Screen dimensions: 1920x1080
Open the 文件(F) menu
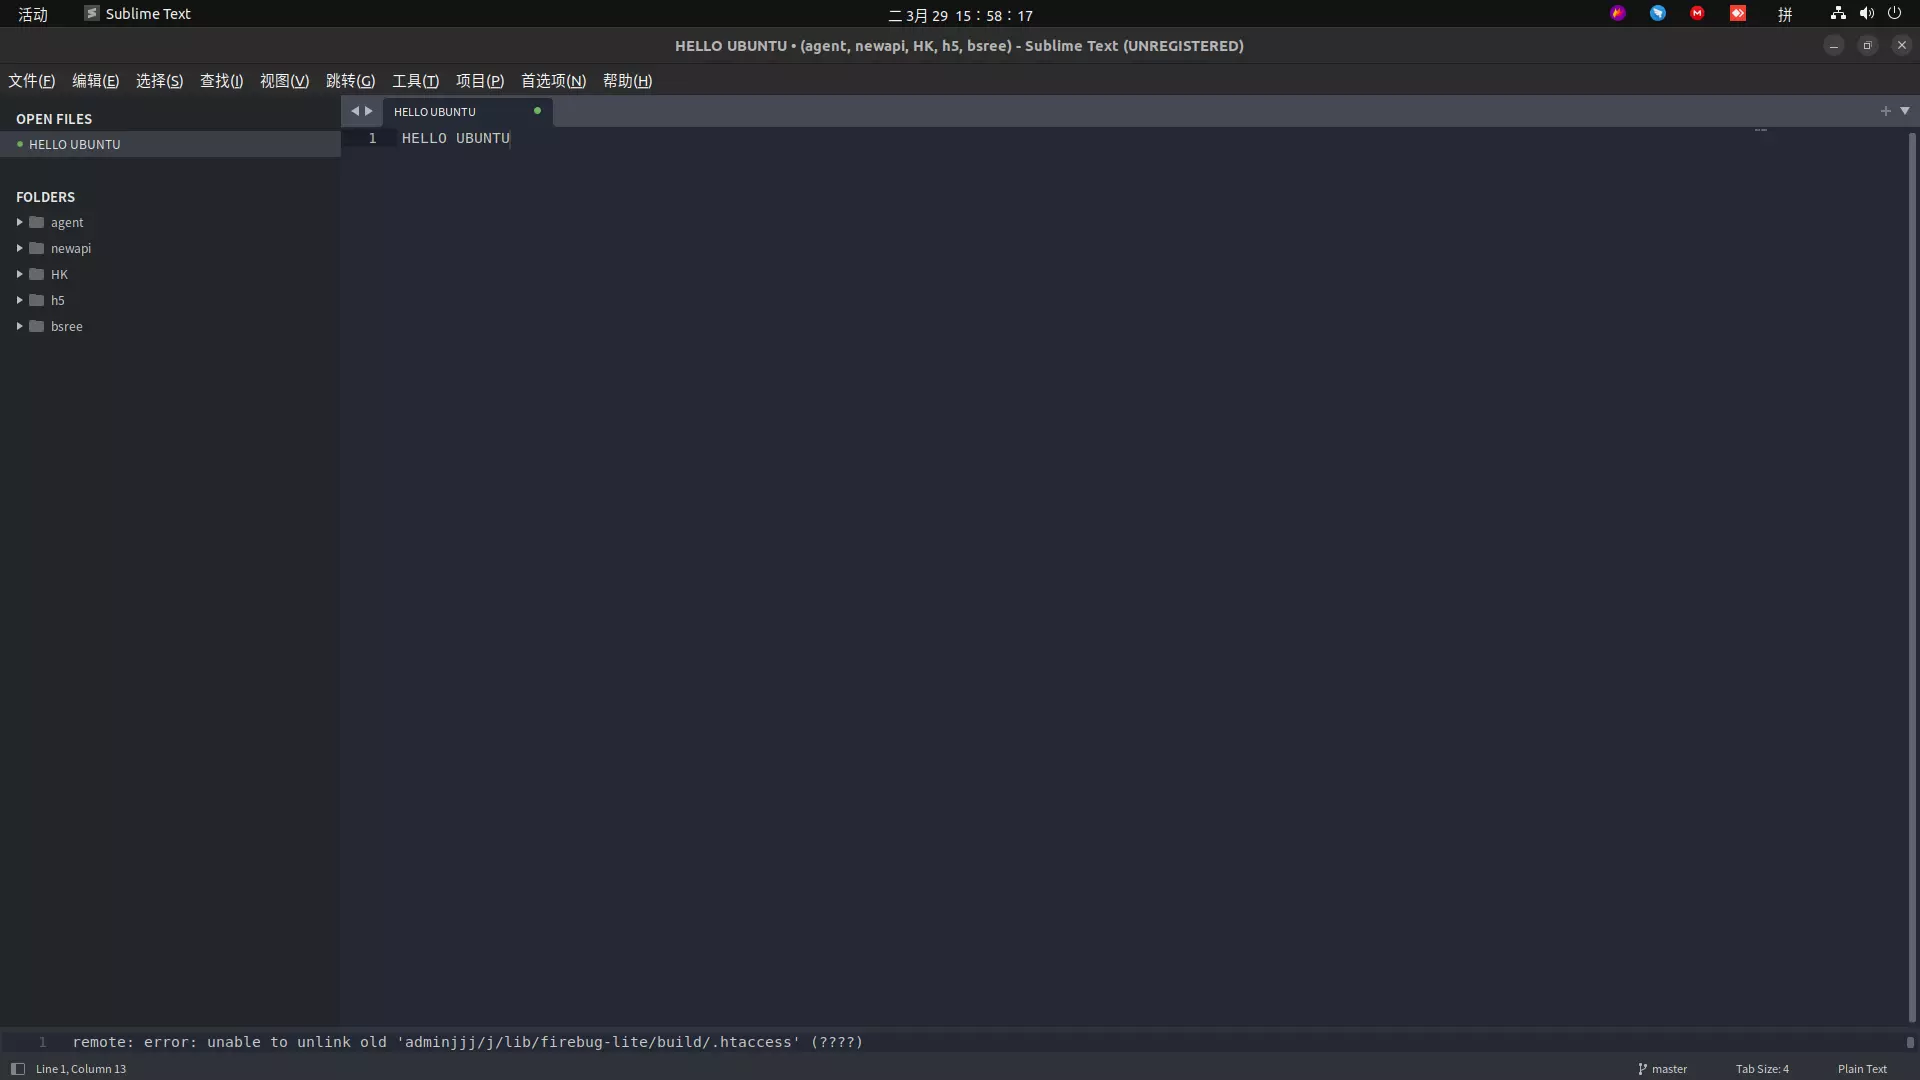tap(32, 81)
